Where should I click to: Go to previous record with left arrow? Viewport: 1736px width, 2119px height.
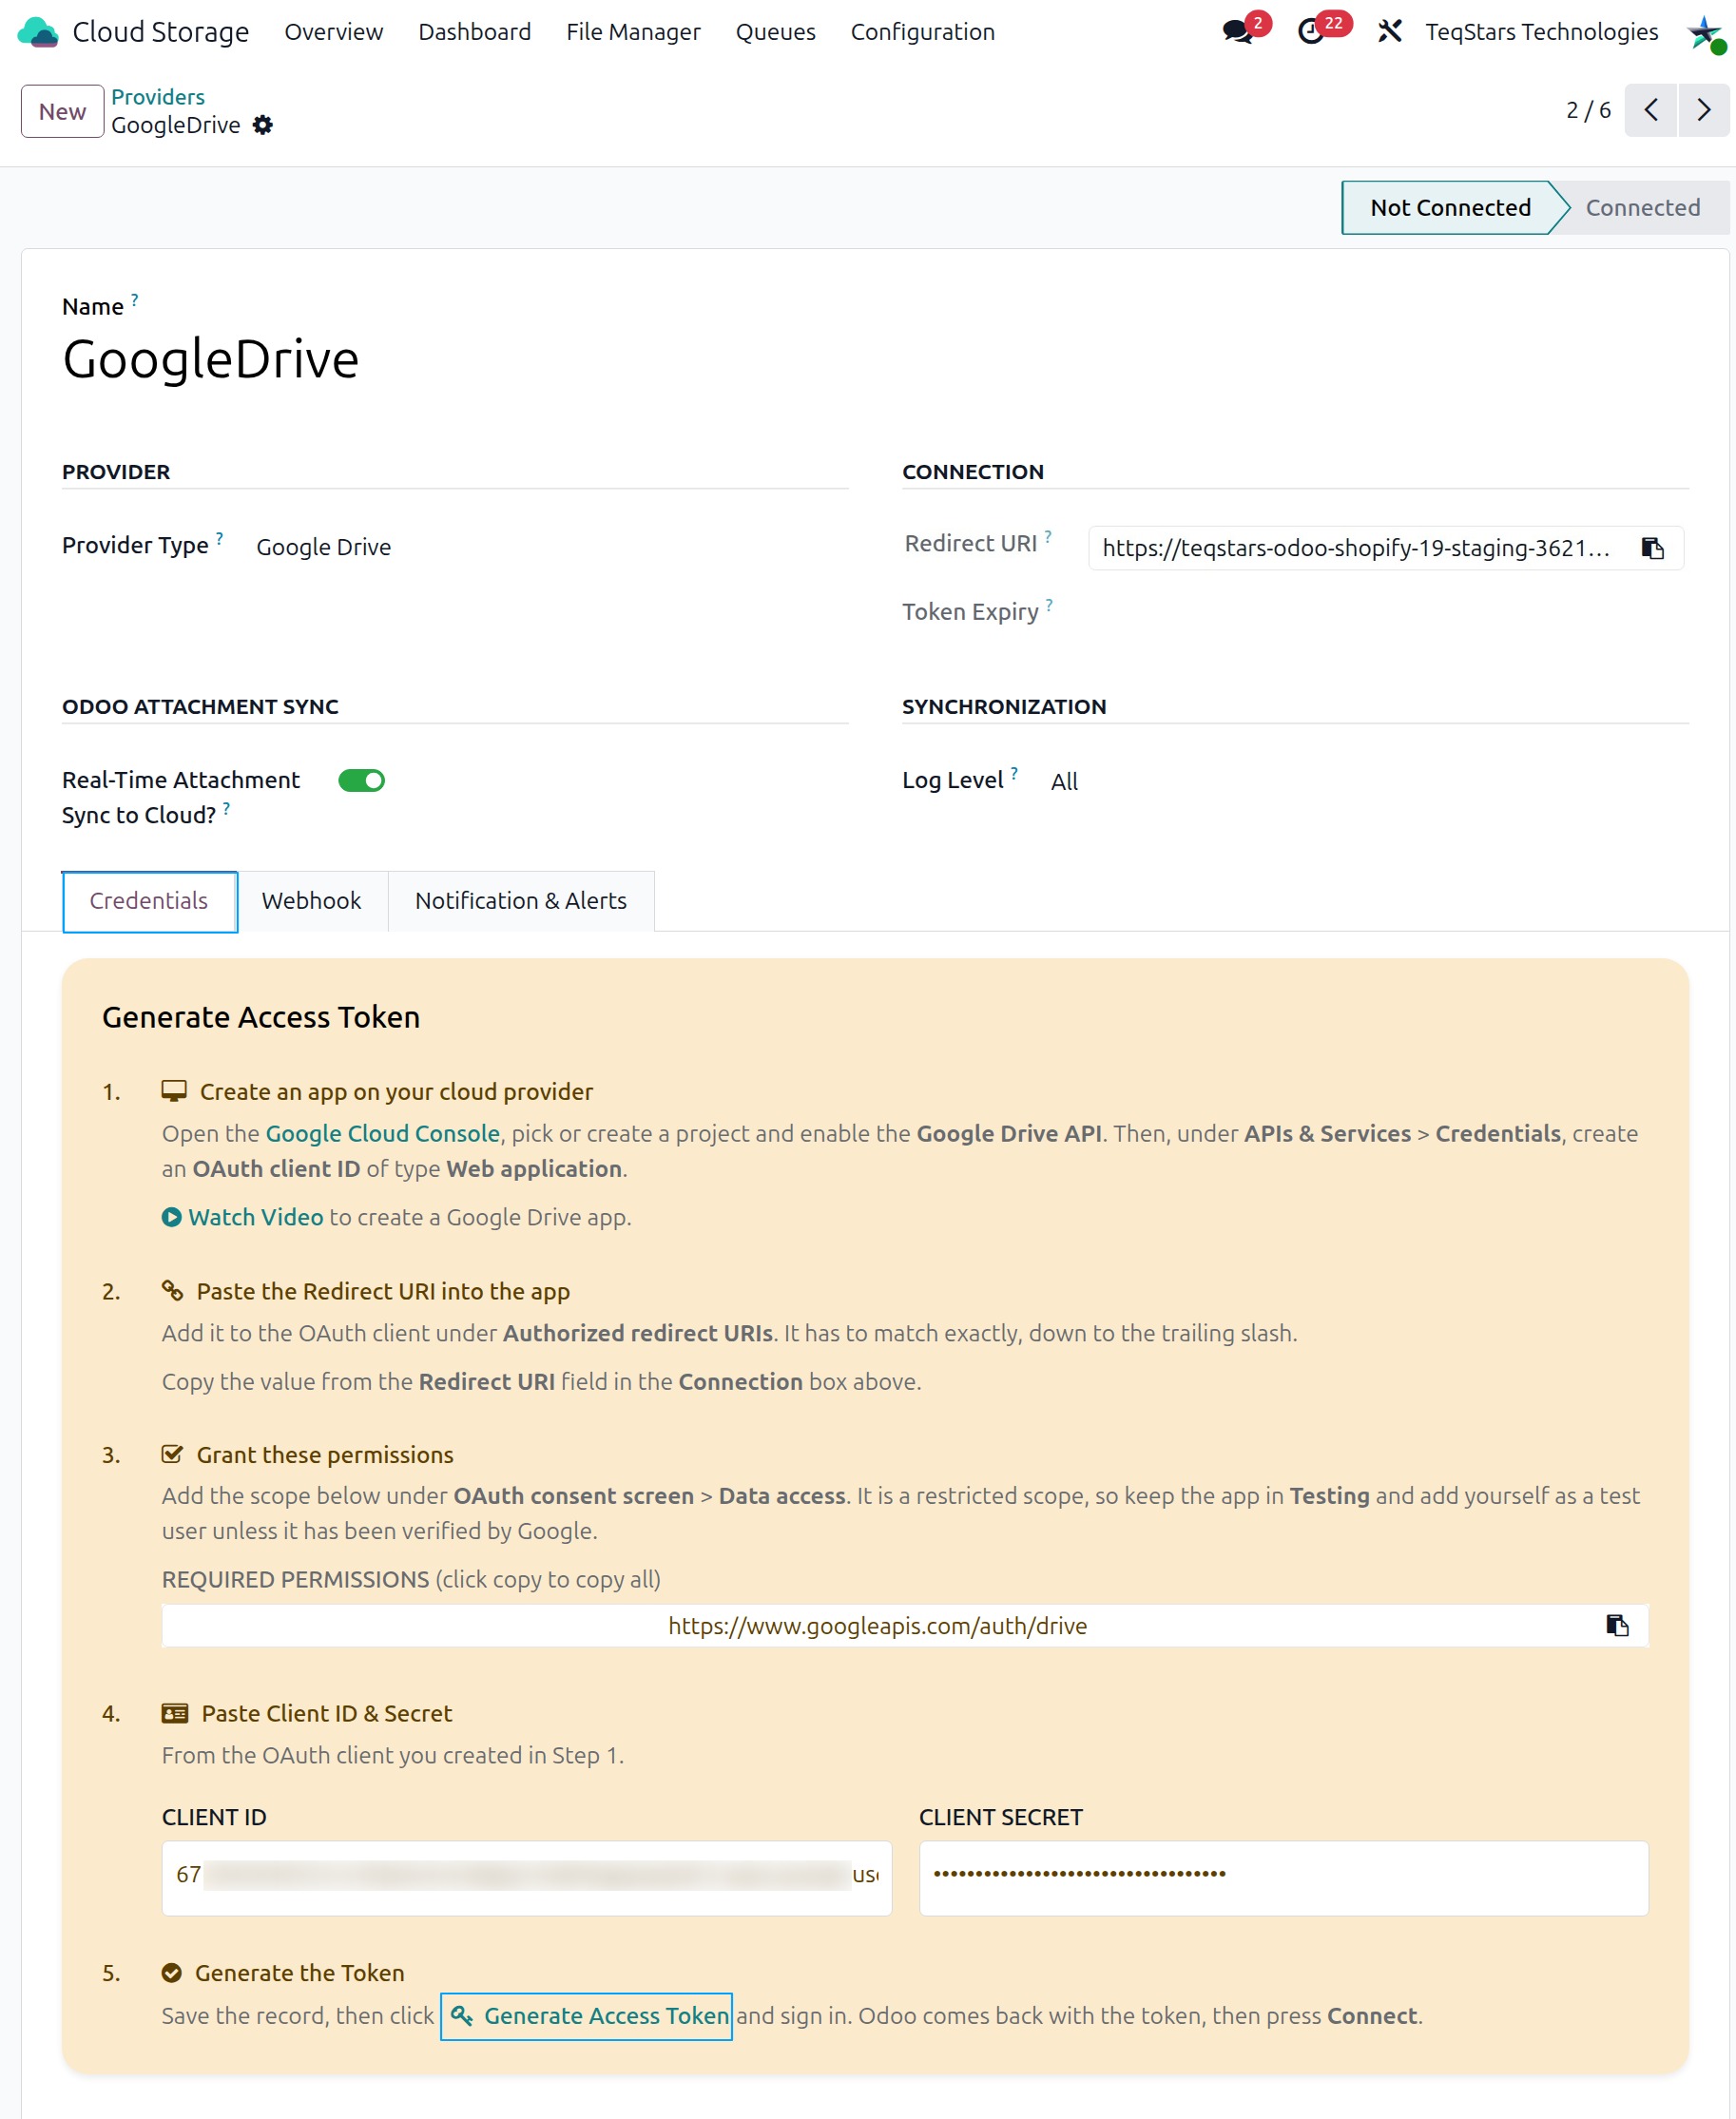pyautogui.click(x=1651, y=110)
